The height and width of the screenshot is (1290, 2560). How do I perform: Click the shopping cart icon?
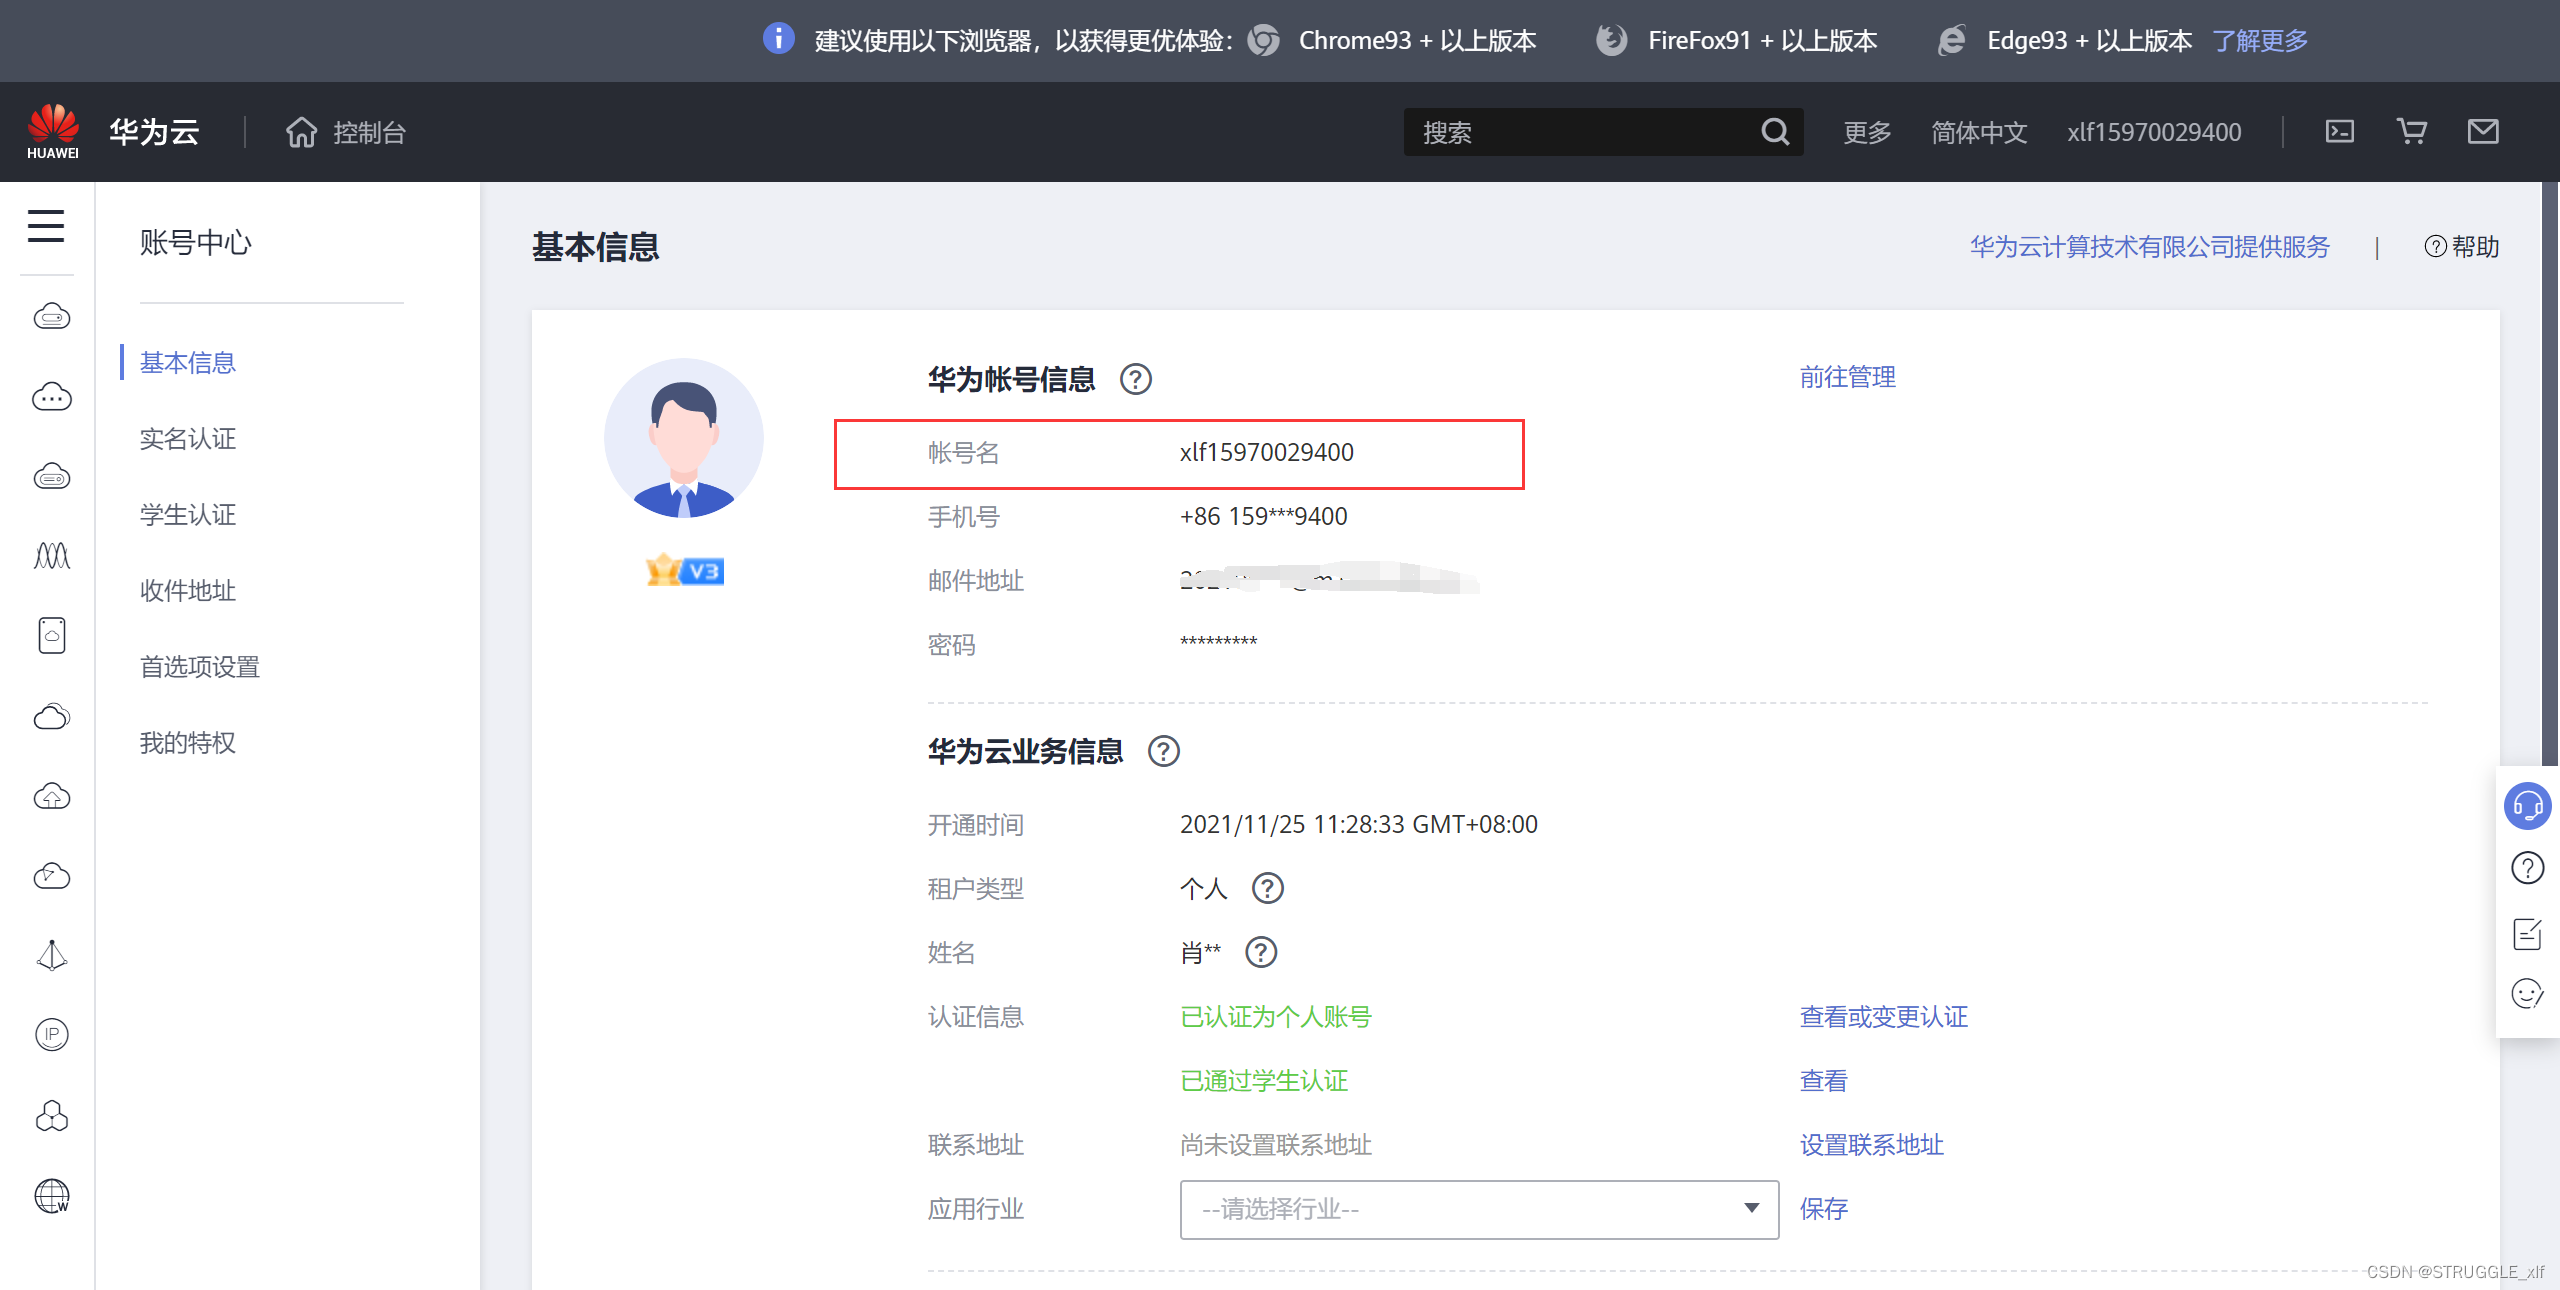tap(2411, 132)
